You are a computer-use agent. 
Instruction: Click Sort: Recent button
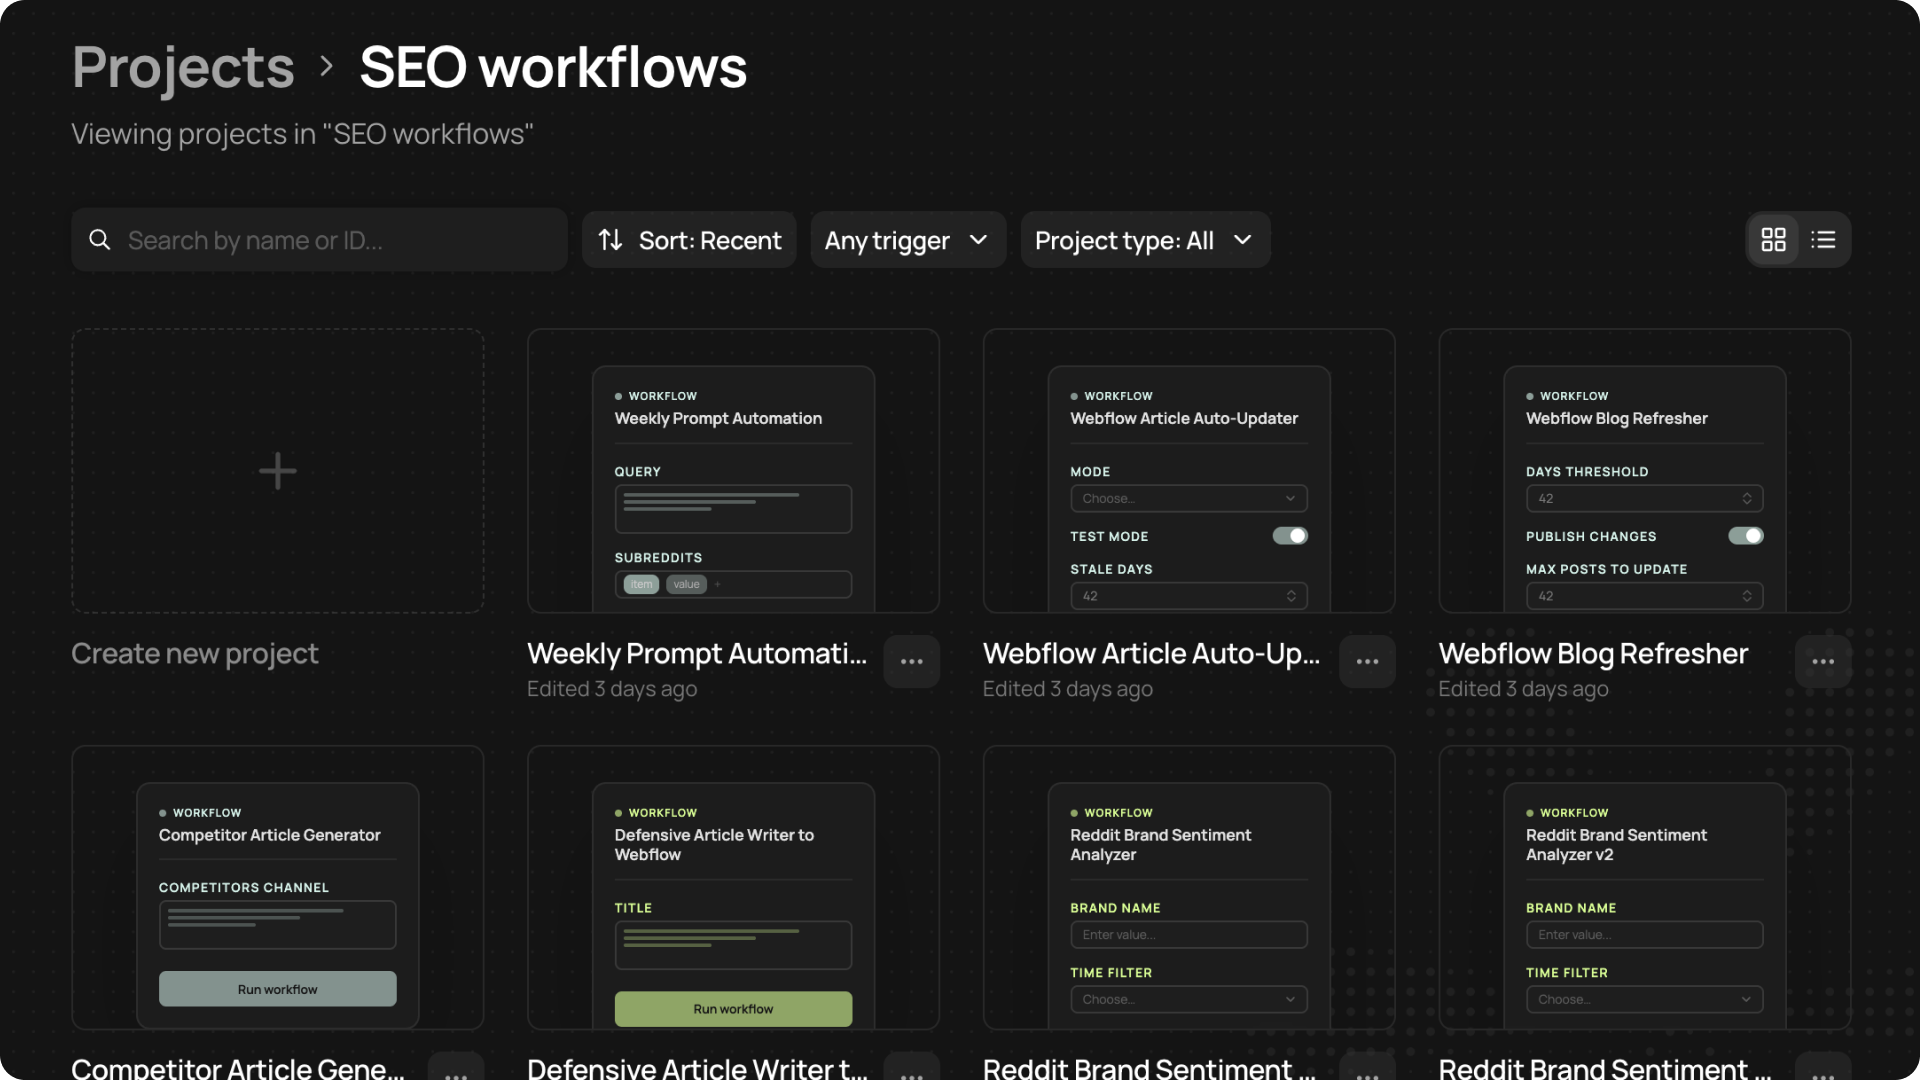pyautogui.click(x=709, y=240)
